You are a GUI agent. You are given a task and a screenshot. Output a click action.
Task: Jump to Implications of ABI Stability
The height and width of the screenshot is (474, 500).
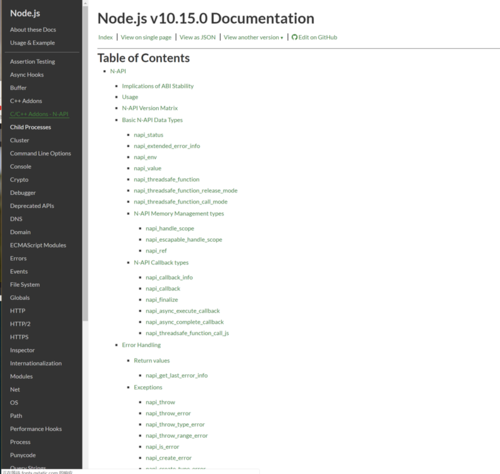158,86
